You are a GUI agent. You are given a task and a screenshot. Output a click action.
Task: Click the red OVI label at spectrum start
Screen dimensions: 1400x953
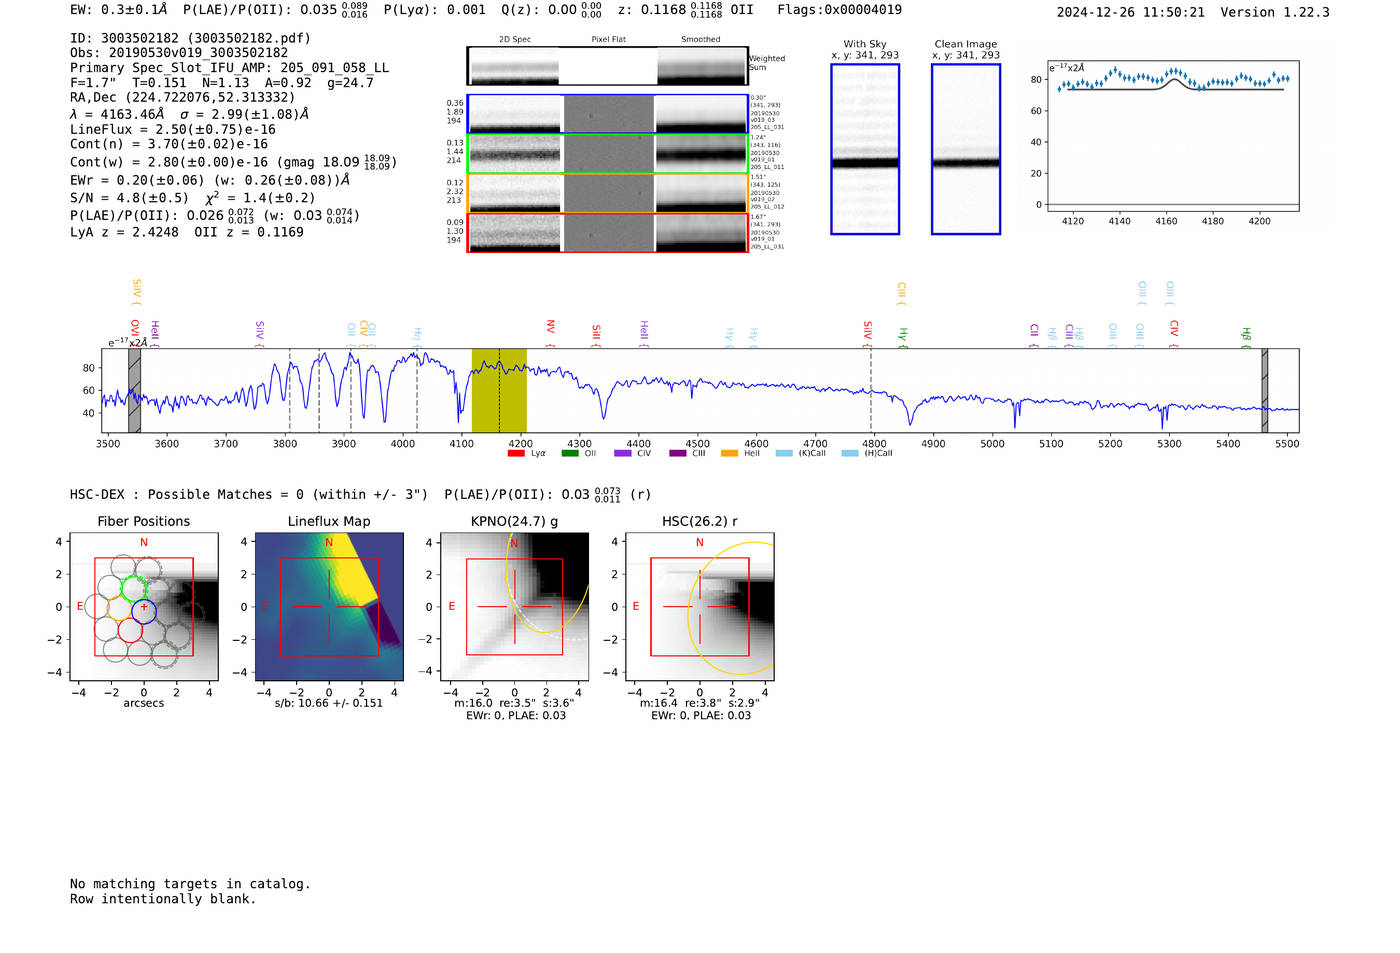coord(135,332)
